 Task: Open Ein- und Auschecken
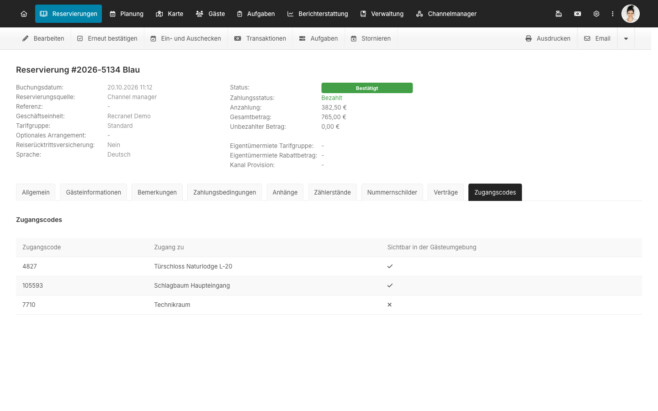185,39
